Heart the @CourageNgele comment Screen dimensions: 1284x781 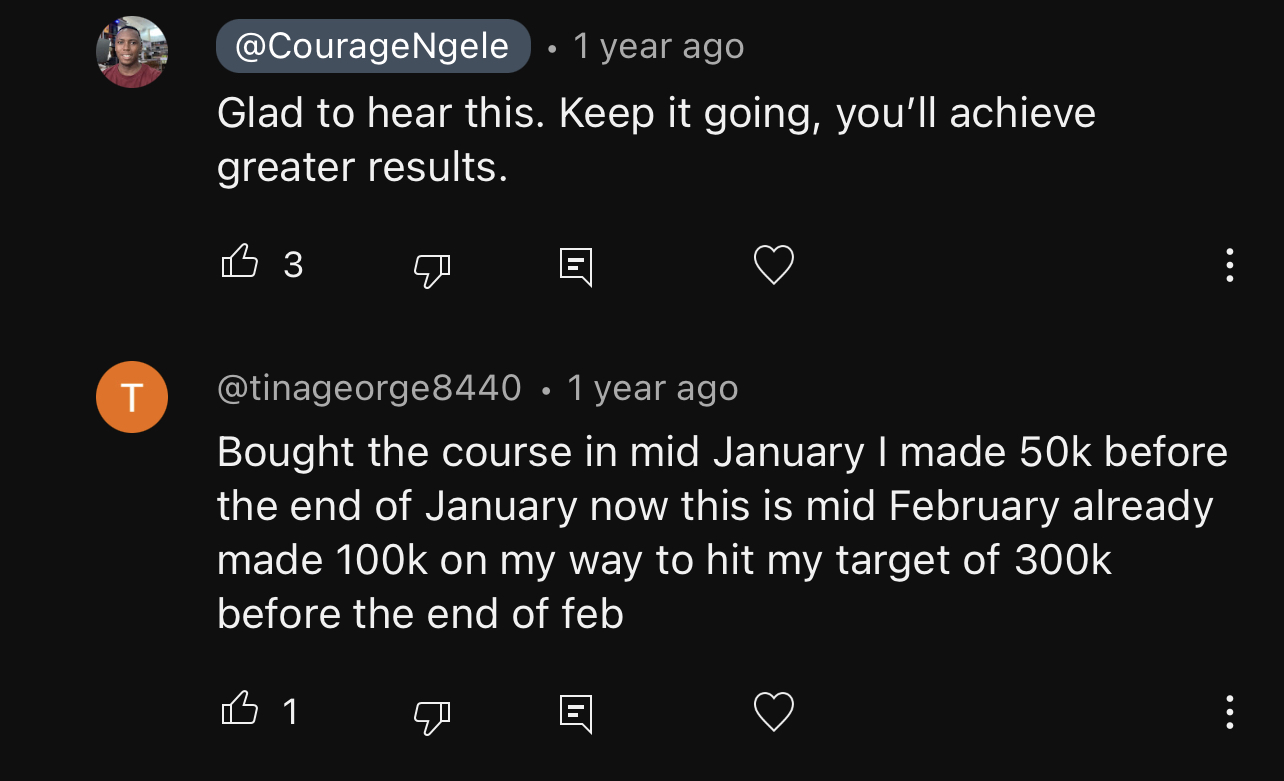point(773,265)
